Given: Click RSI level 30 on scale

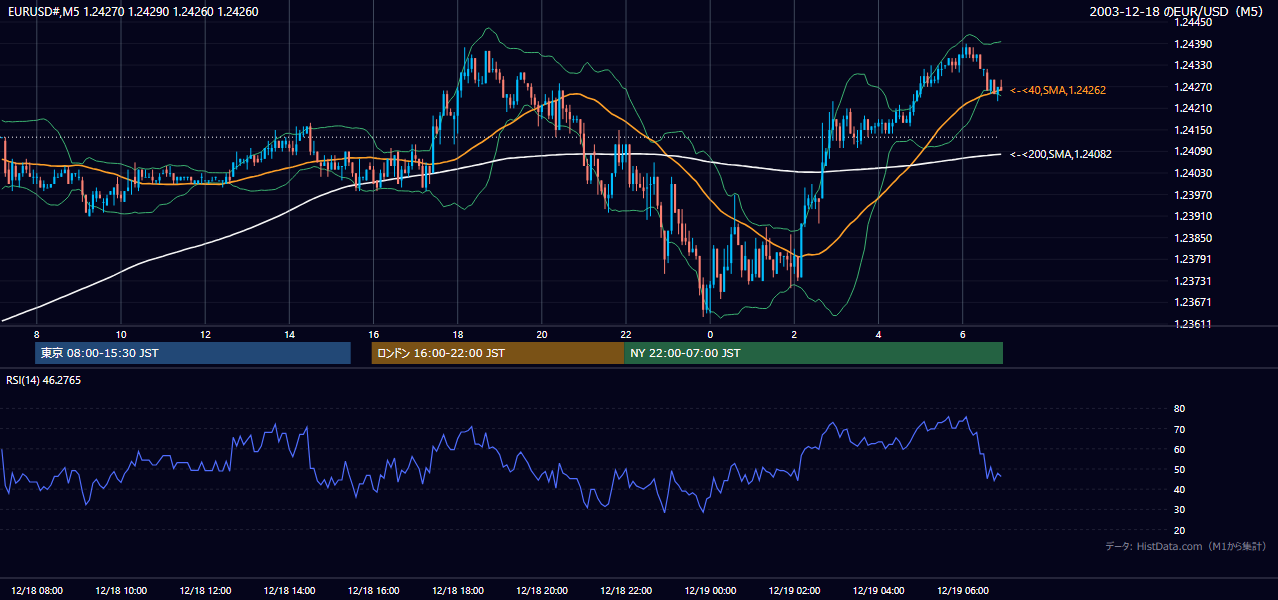Looking at the screenshot, I should pos(1179,510).
